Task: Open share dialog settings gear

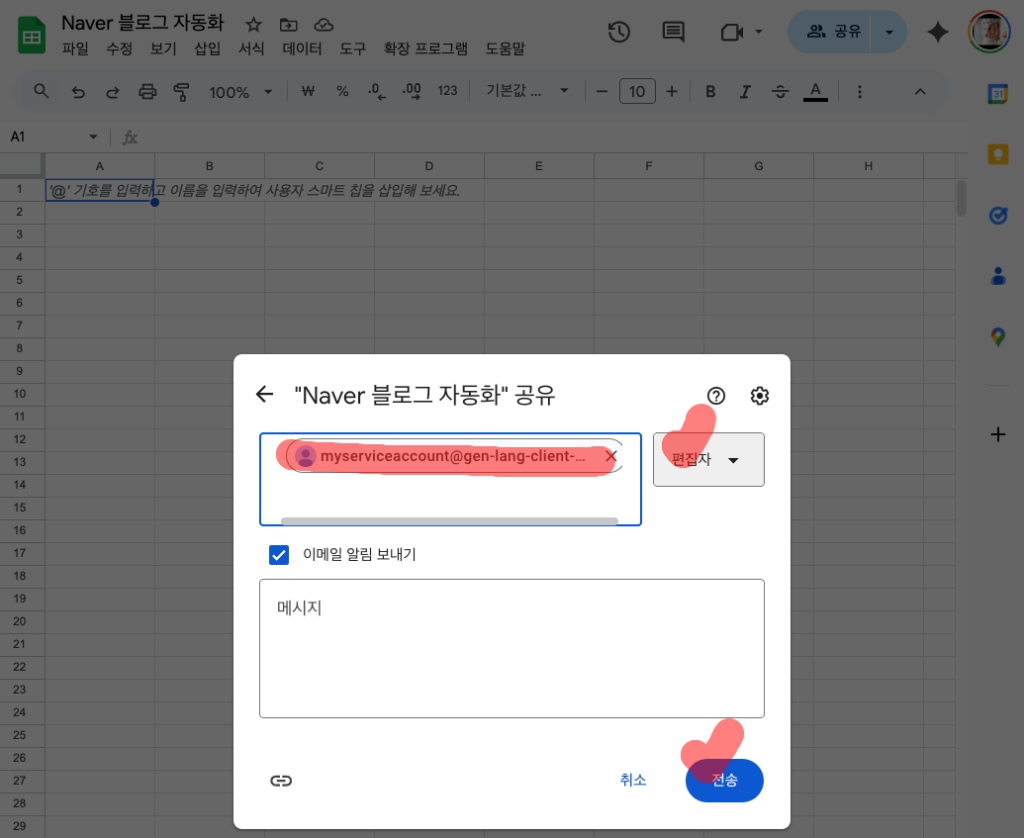Action: 759,395
